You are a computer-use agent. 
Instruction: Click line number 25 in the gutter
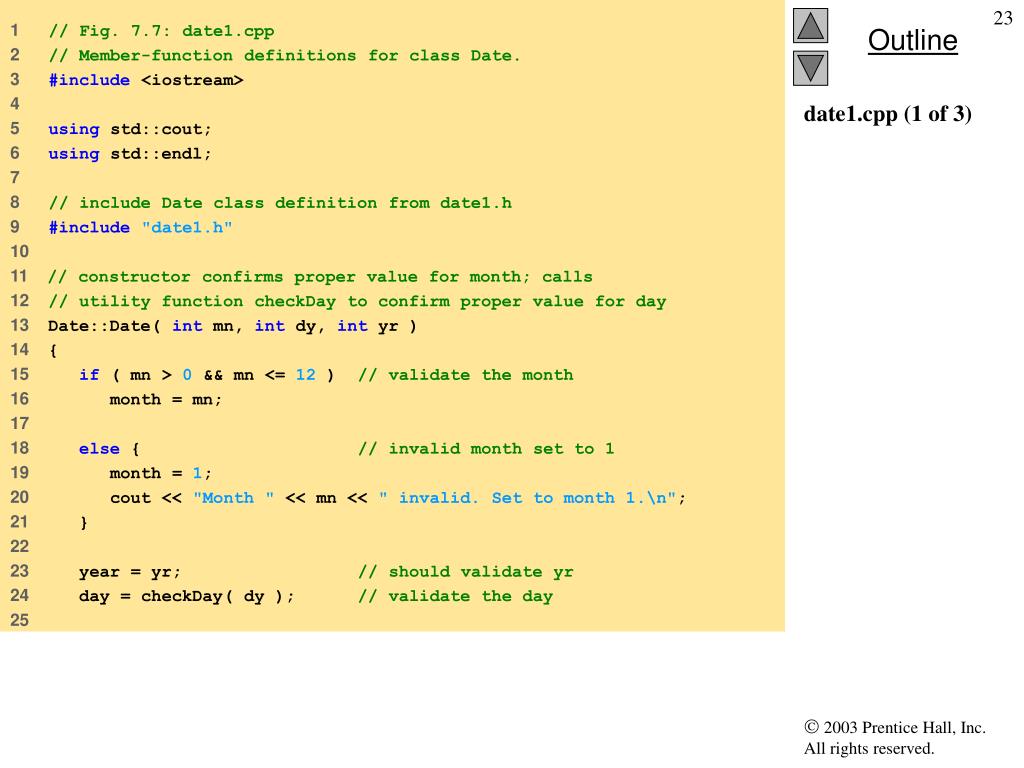click(x=20, y=620)
